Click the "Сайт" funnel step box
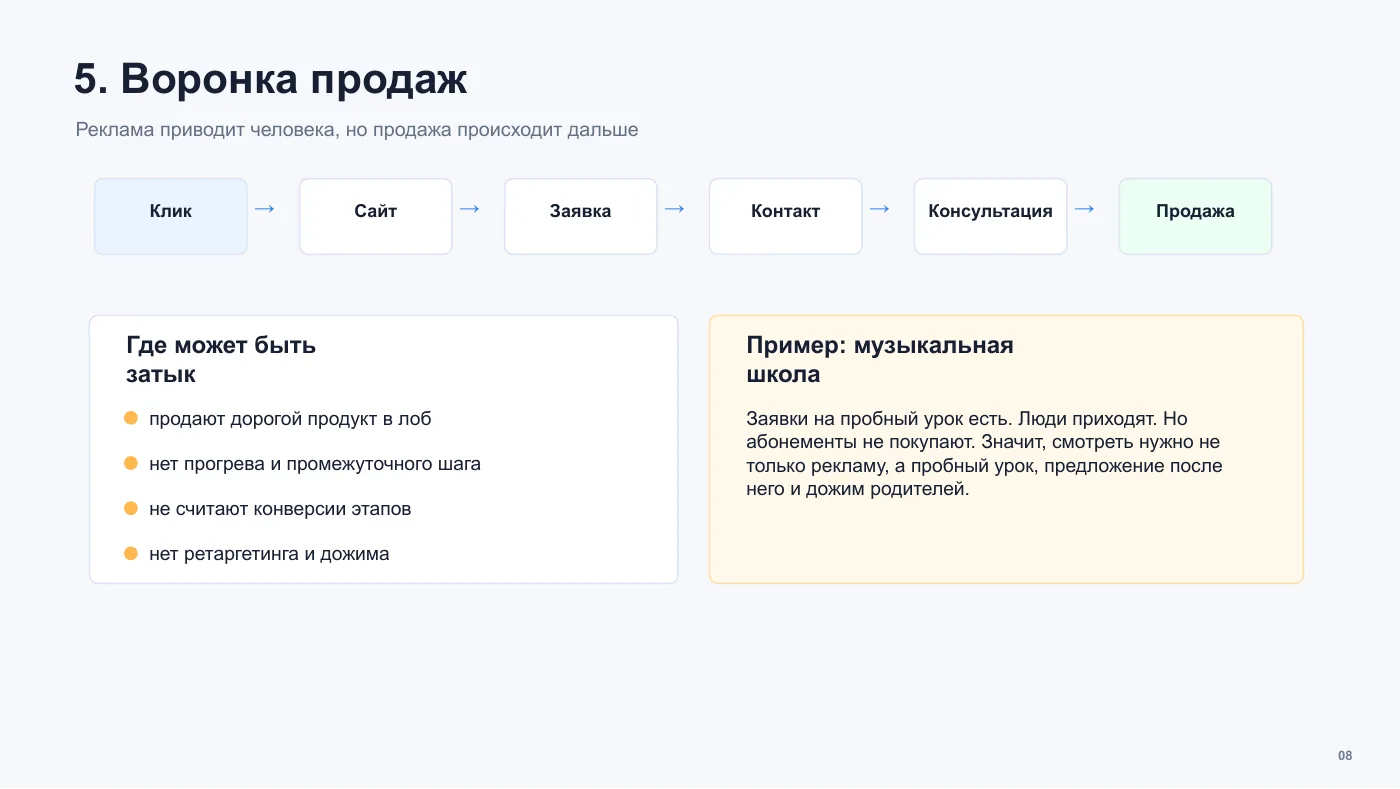 click(376, 216)
